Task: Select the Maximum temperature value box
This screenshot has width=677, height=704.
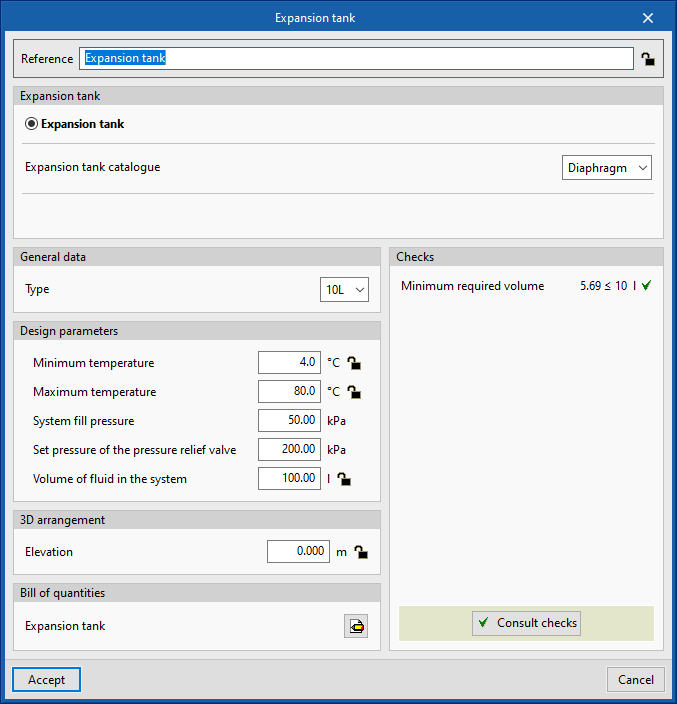Action: click(x=289, y=392)
